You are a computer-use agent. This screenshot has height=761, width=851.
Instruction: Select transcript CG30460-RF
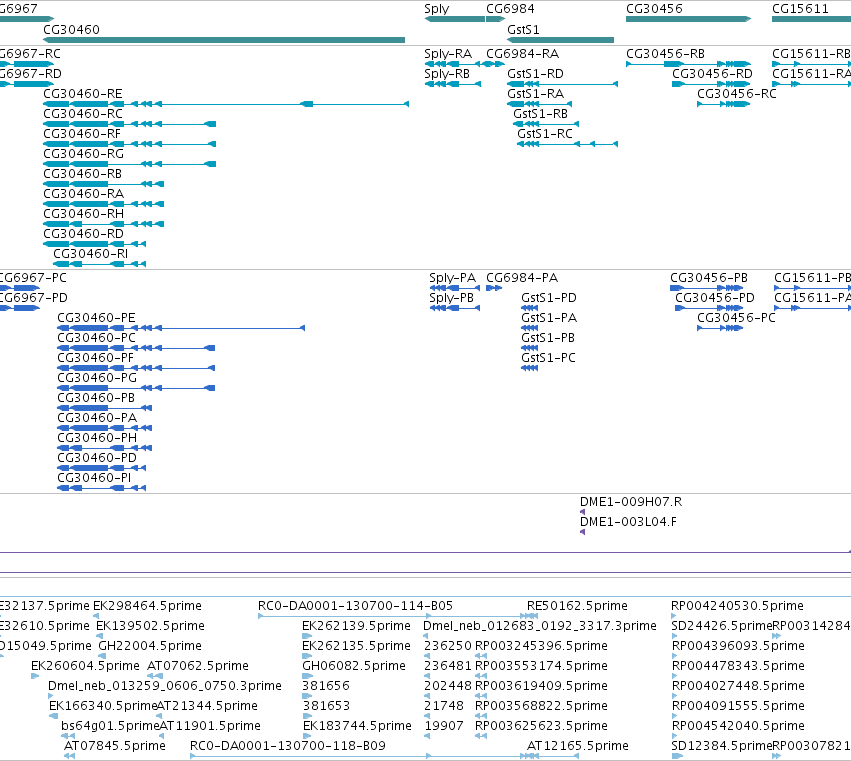coord(130,144)
